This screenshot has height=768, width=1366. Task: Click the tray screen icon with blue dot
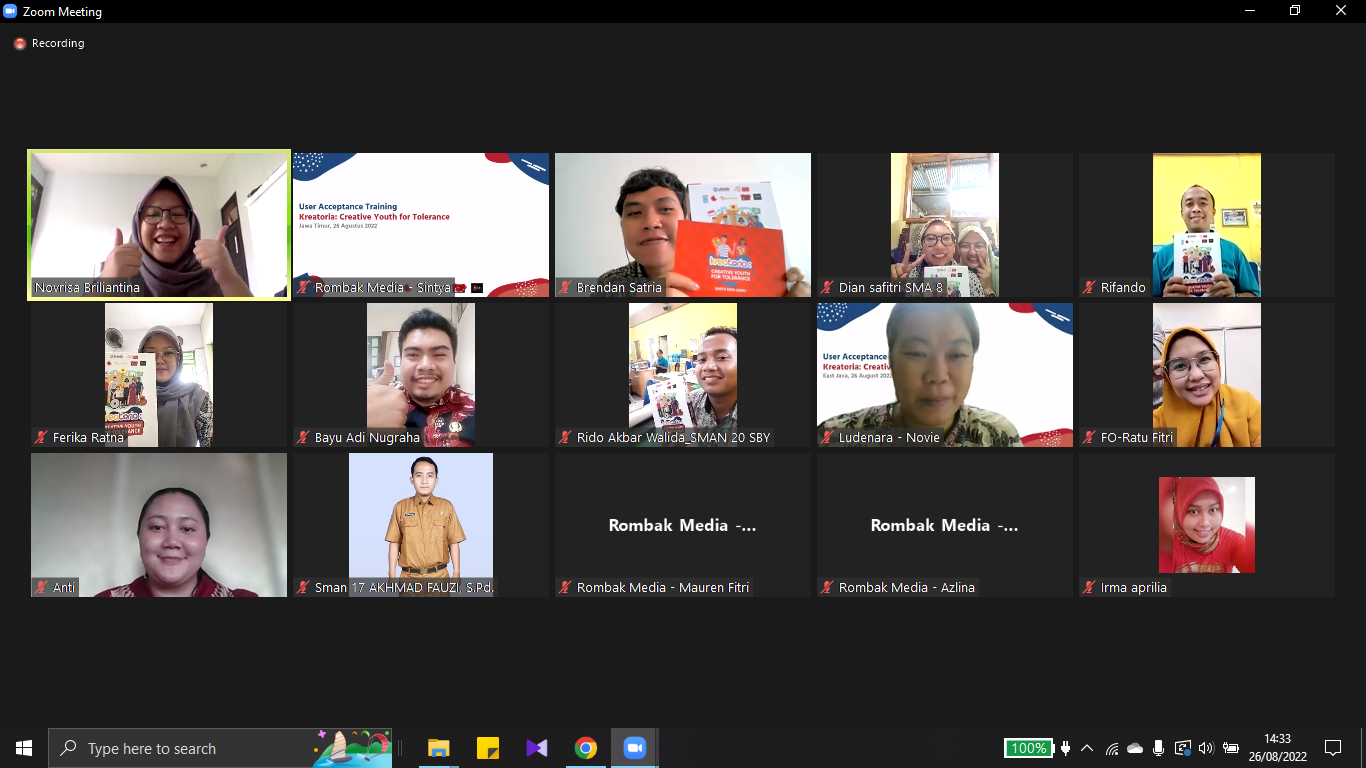pyautogui.click(x=1183, y=748)
